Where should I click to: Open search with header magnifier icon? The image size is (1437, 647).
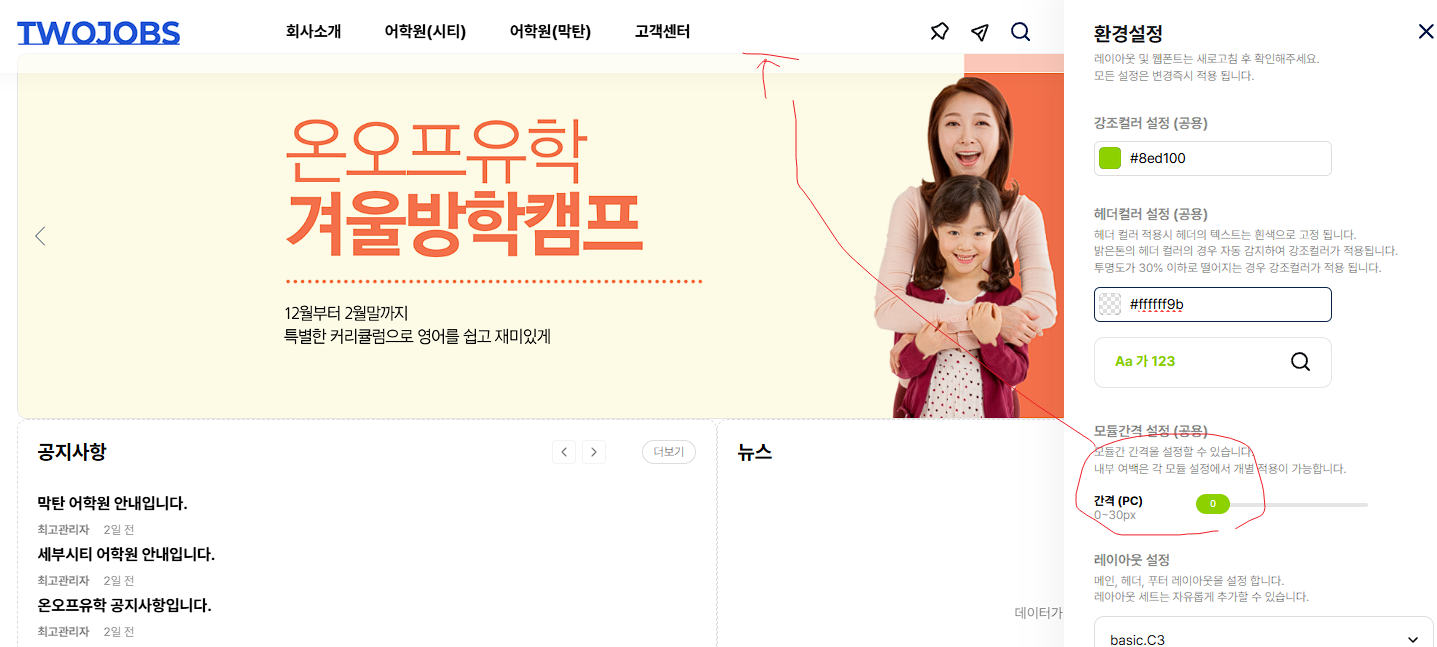coord(1020,32)
